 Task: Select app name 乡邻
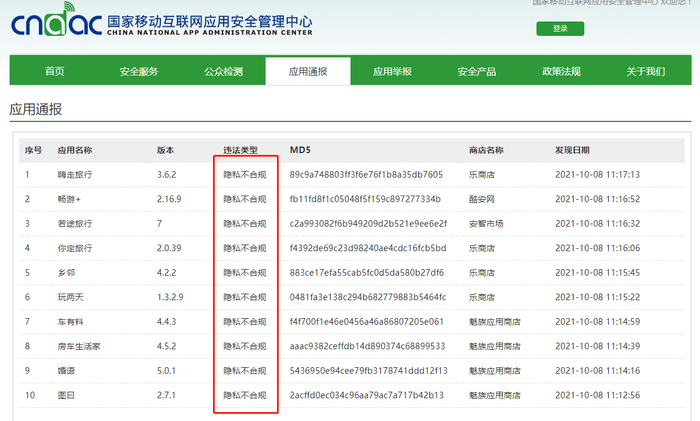coord(66,273)
